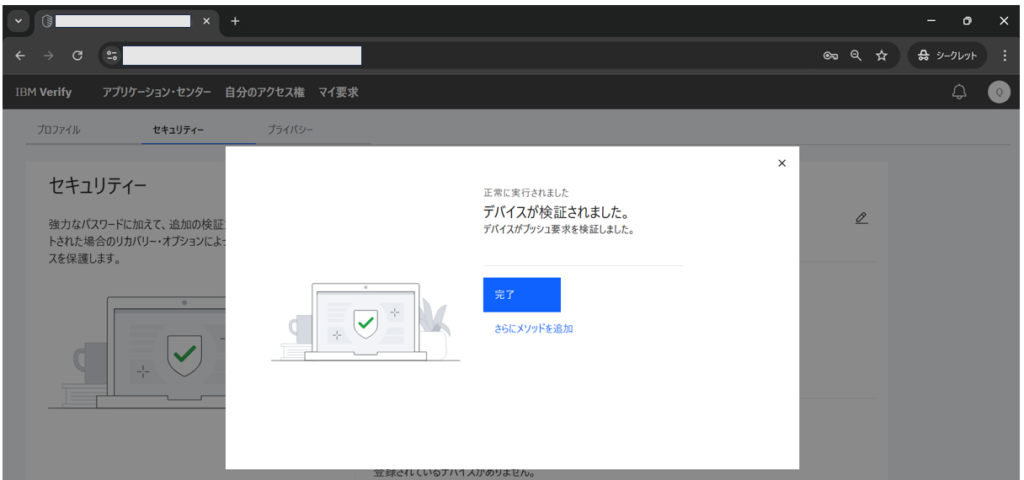1024x480 pixels.
Task: Expand the tab search dropdown
Action: 18,21
